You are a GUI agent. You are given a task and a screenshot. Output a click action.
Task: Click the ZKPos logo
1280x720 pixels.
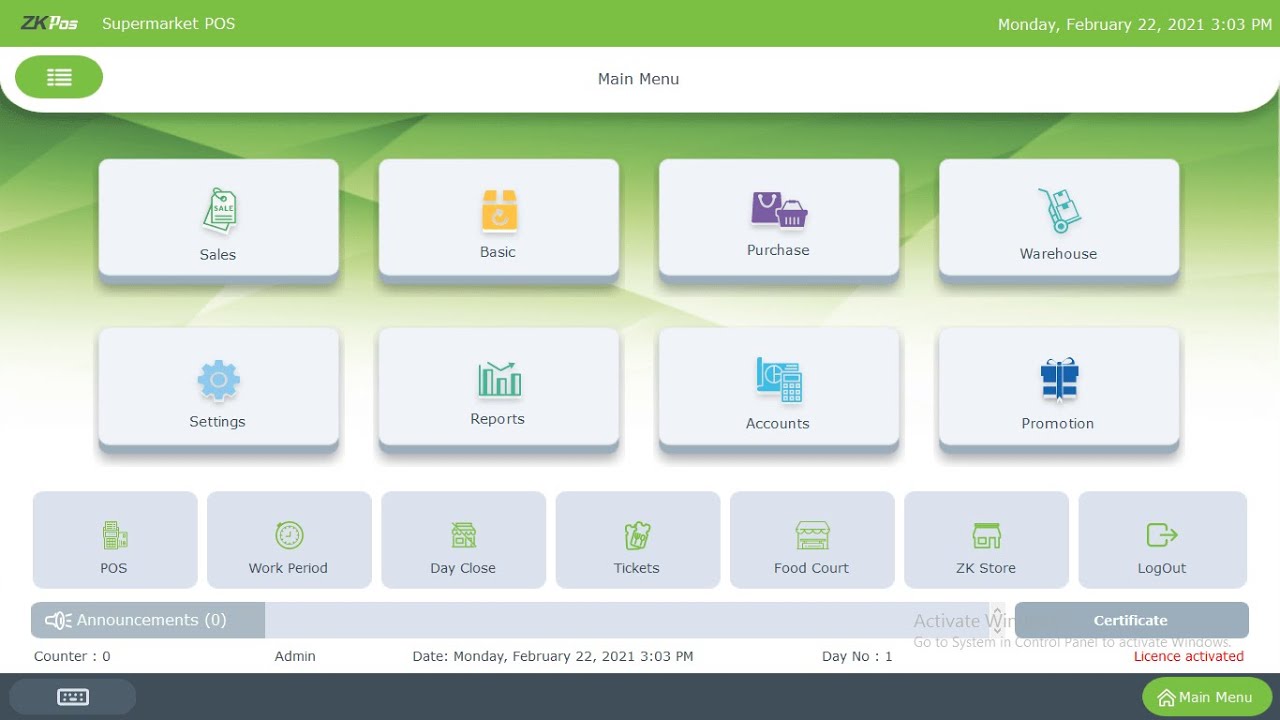pyautogui.click(x=49, y=23)
